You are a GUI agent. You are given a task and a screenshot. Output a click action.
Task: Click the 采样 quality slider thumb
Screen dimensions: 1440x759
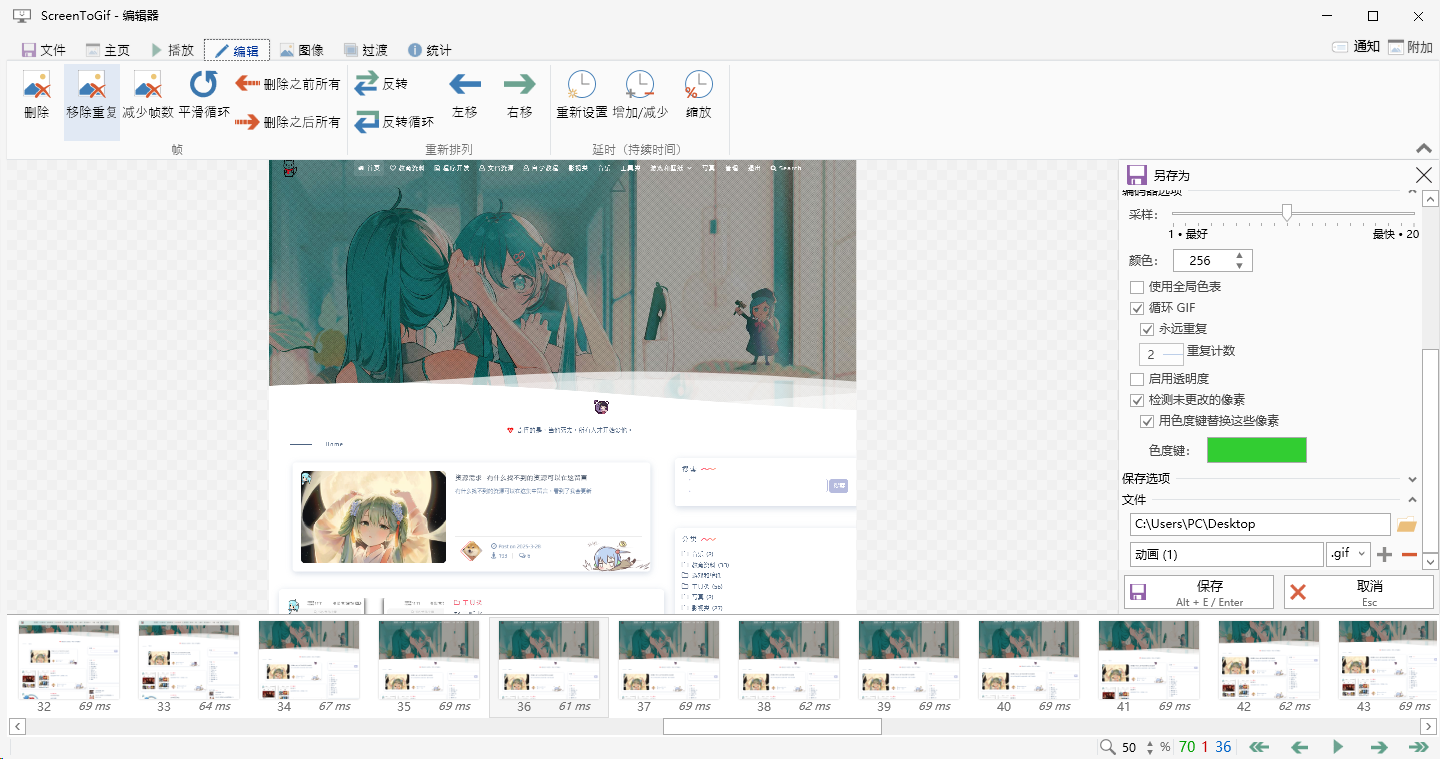tap(1287, 212)
